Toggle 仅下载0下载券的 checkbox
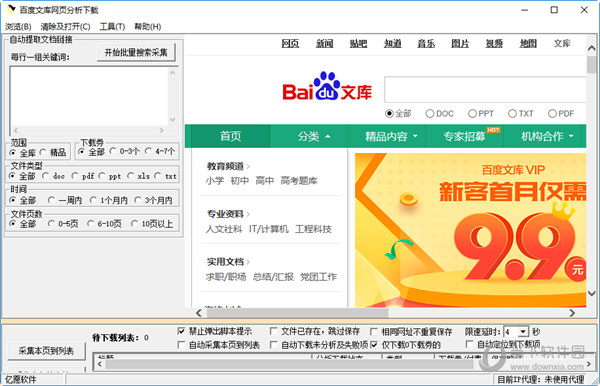Screen dimensions: 600x386 pyautogui.click(x=374, y=345)
